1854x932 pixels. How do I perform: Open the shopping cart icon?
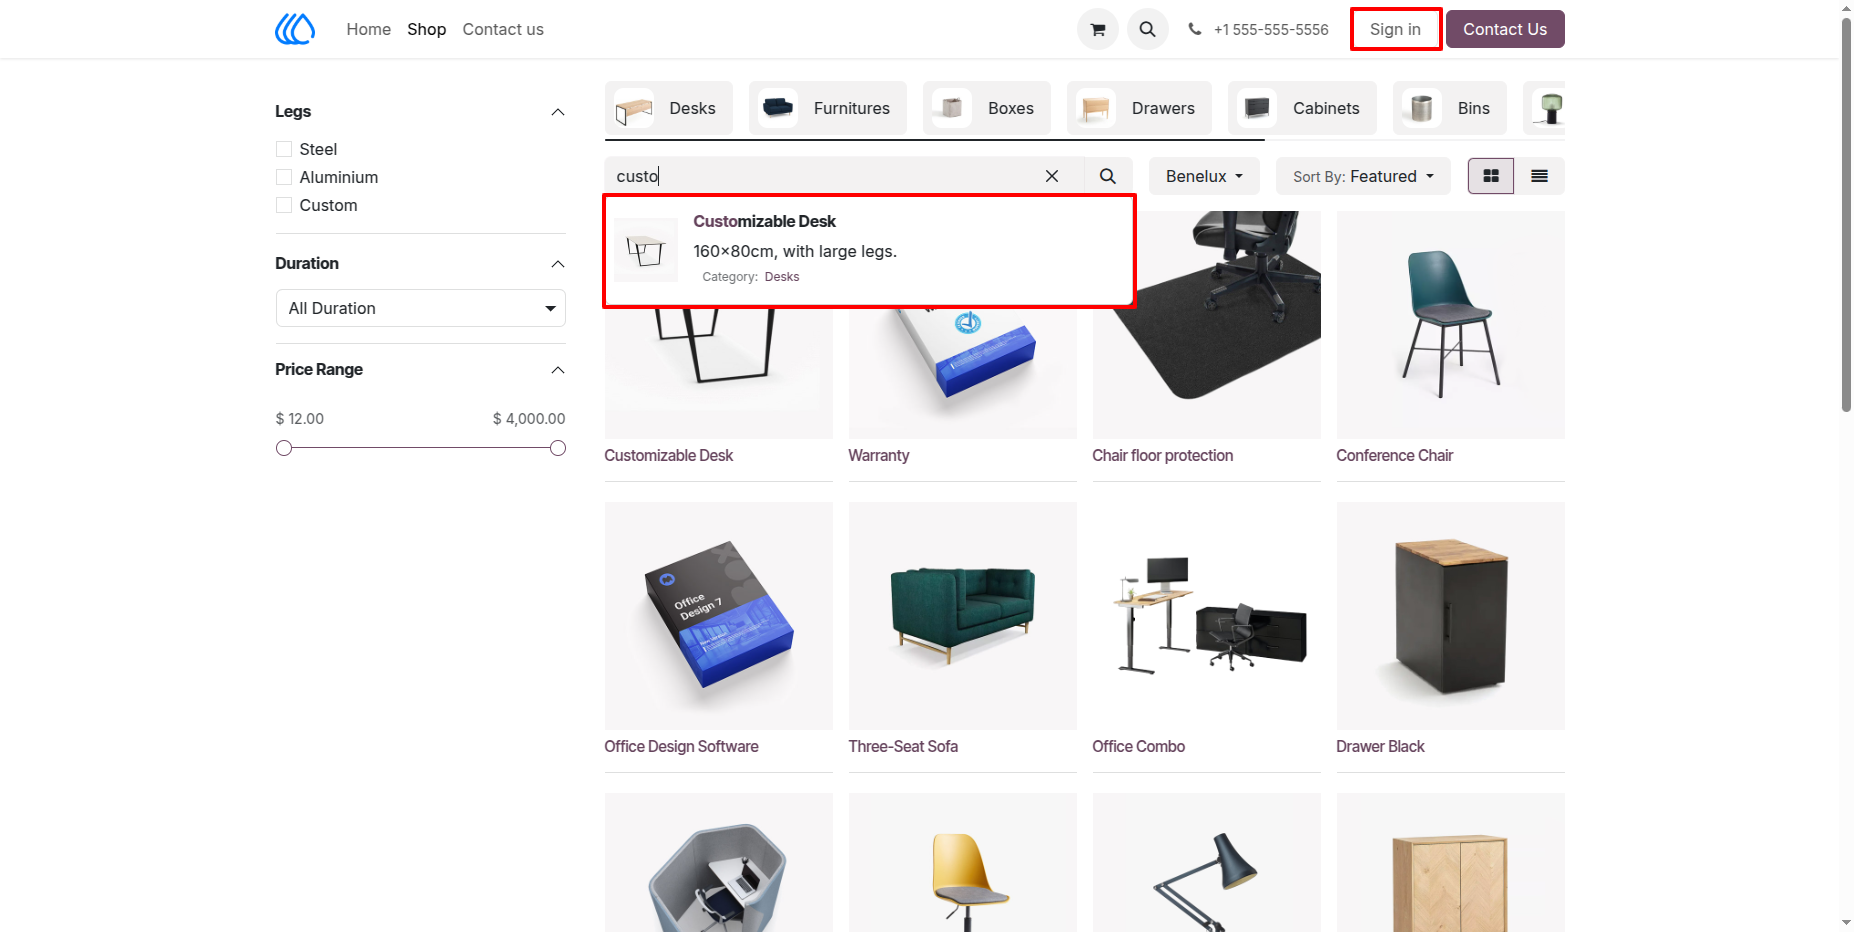click(x=1097, y=29)
